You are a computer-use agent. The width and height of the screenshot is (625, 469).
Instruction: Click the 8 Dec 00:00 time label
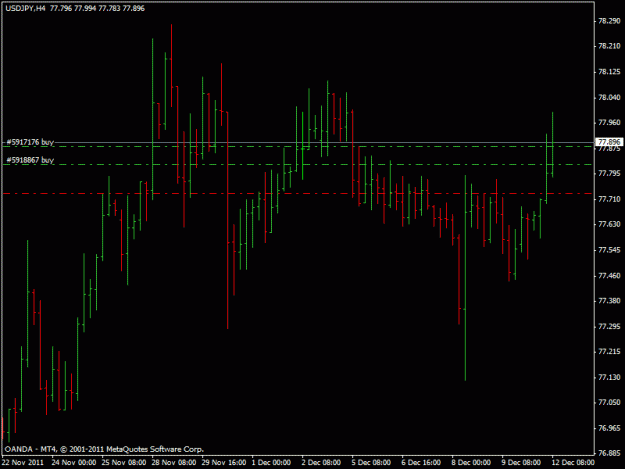pyautogui.click(x=471, y=462)
